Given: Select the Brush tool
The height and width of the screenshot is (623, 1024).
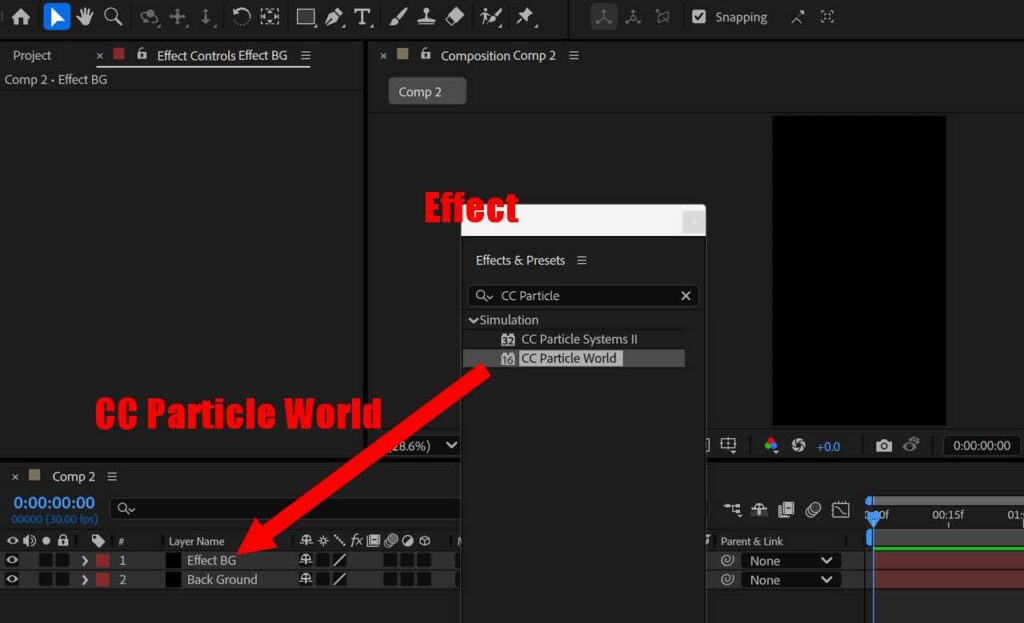Looking at the screenshot, I should point(398,17).
